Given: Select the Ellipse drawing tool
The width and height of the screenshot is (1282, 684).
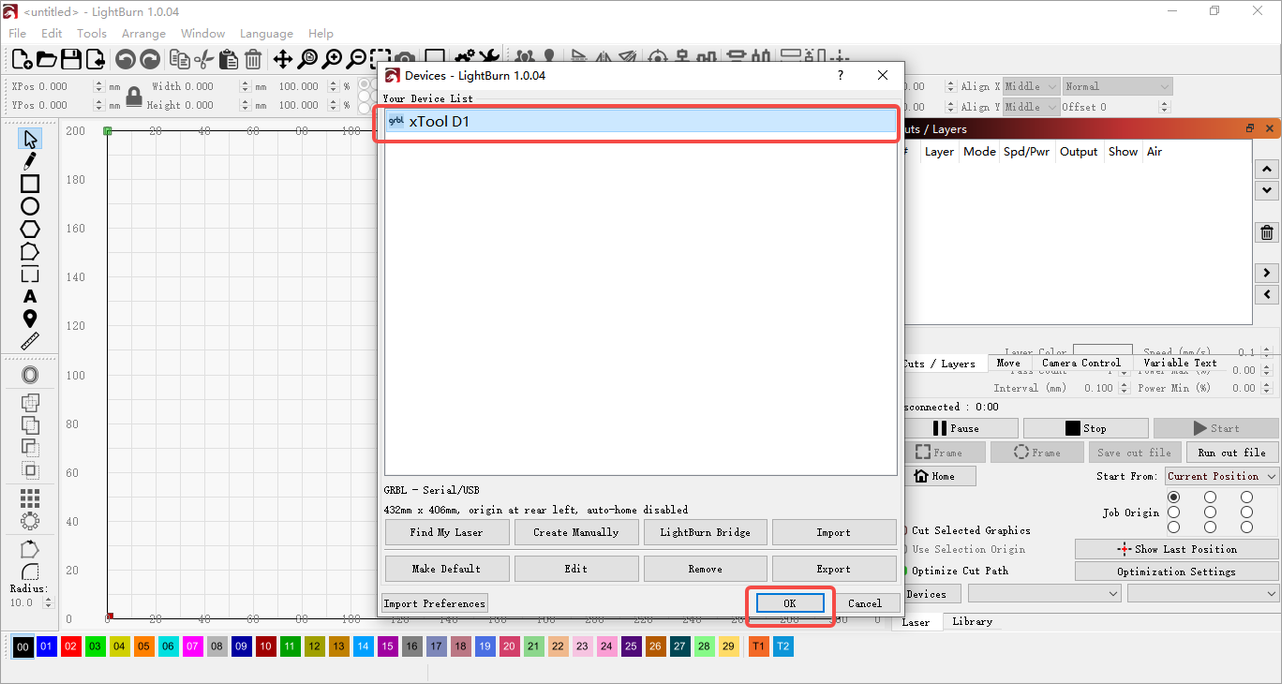Looking at the screenshot, I should 30,207.
